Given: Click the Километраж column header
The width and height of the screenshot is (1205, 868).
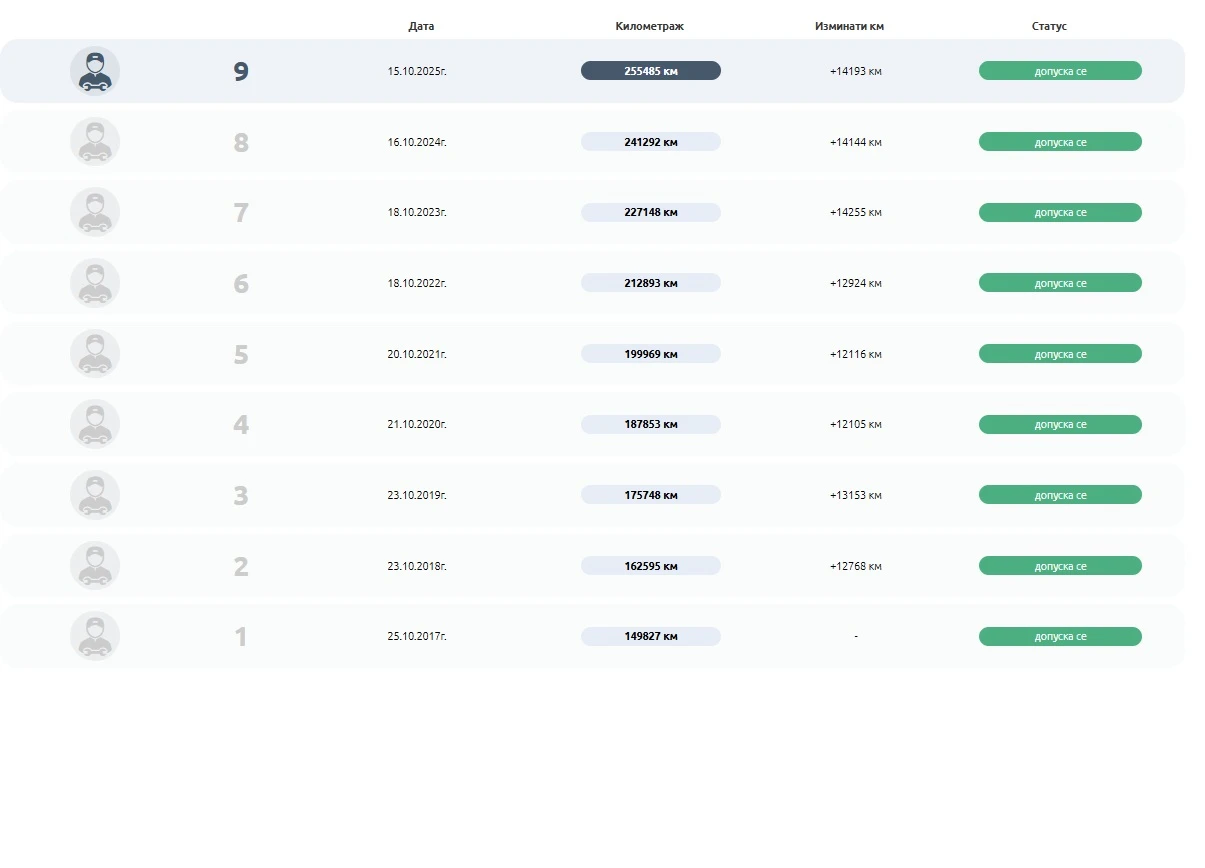Looking at the screenshot, I should point(650,26).
